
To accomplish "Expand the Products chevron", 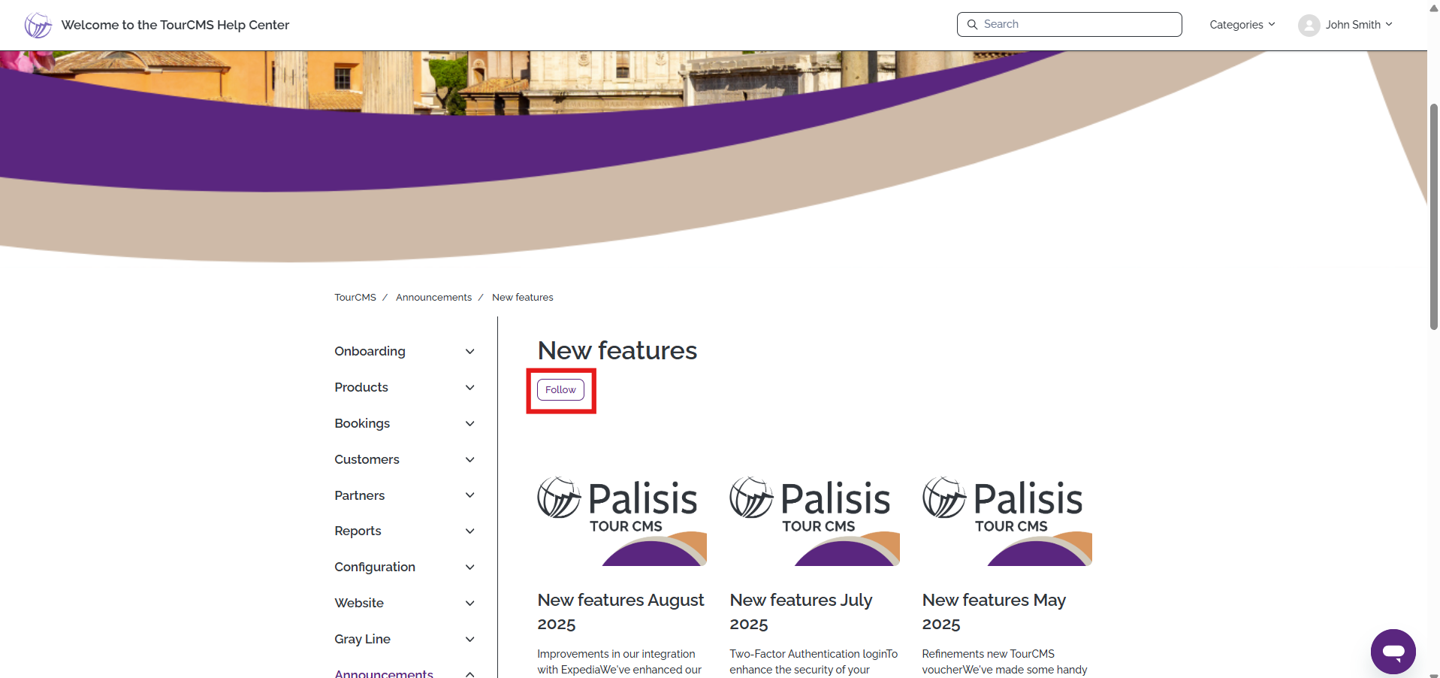I will [x=470, y=388].
